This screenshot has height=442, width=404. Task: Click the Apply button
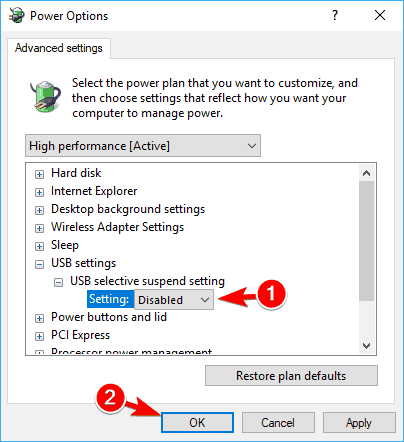tap(359, 423)
